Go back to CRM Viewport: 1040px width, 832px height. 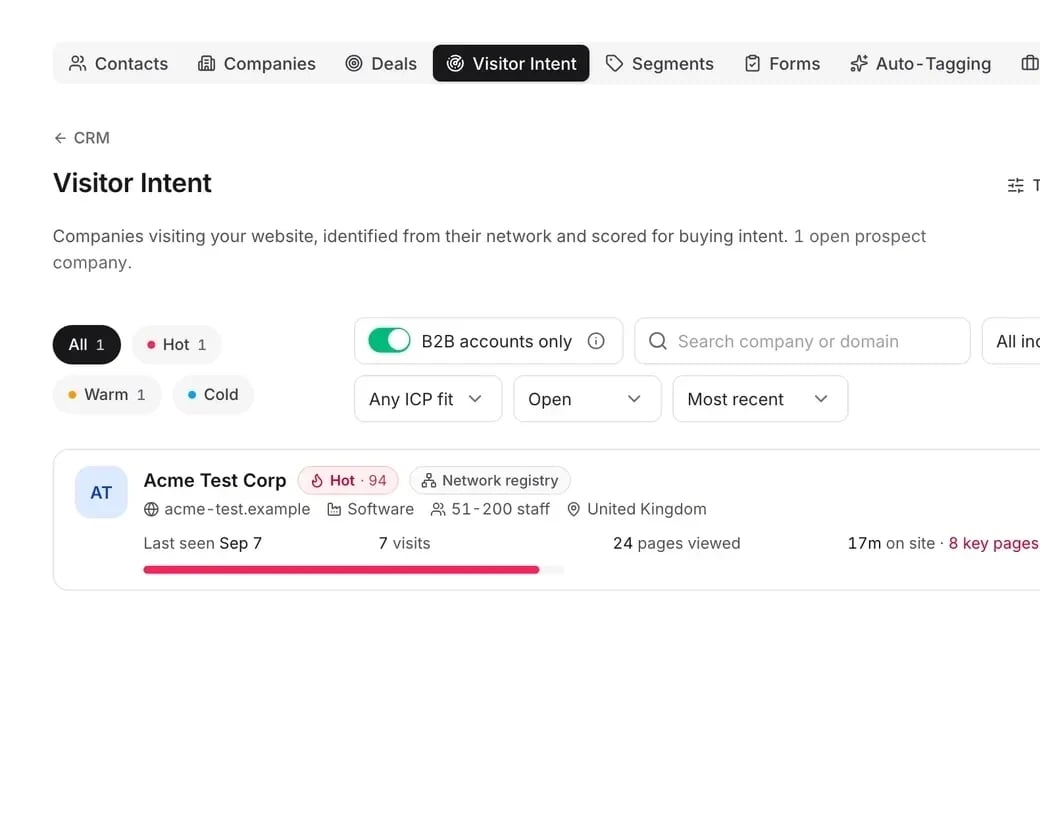point(82,138)
